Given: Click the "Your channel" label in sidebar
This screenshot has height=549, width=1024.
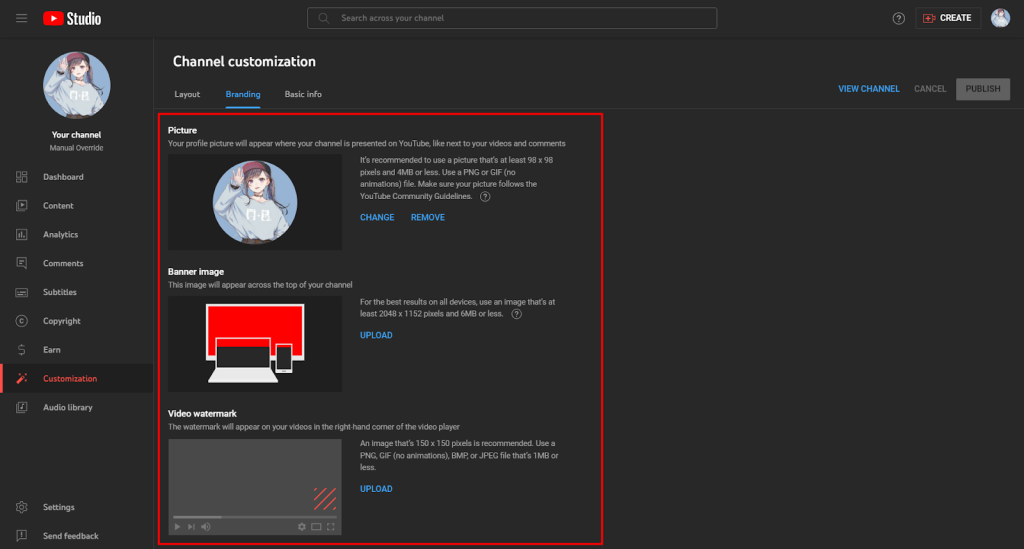Looking at the screenshot, I should pos(76,135).
